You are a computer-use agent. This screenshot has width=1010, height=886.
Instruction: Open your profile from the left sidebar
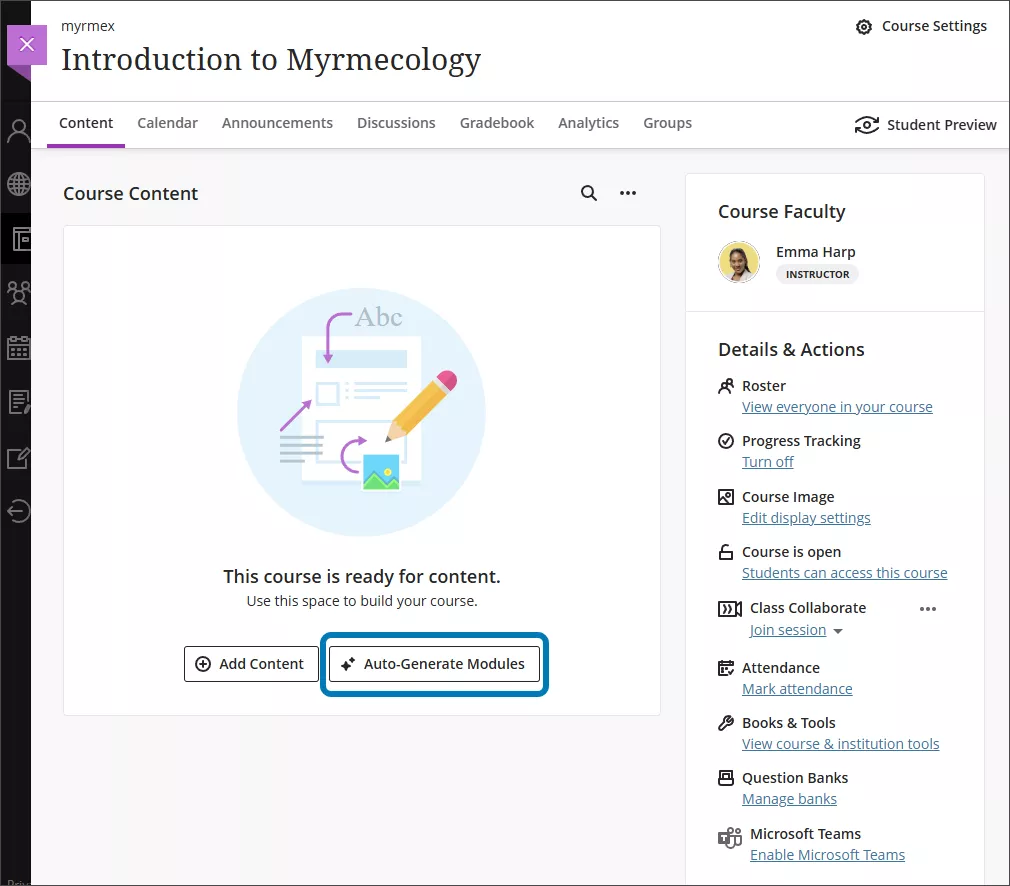click(x=16, y=130)
